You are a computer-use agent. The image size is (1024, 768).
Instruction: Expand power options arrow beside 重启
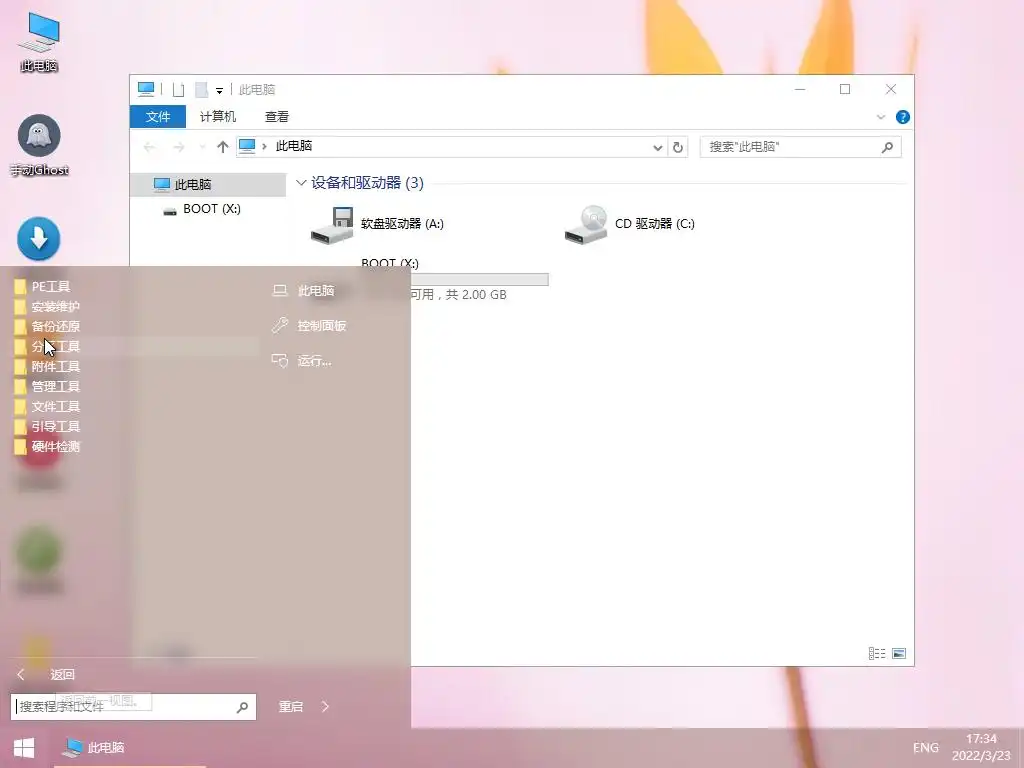[x=325, y=707]
